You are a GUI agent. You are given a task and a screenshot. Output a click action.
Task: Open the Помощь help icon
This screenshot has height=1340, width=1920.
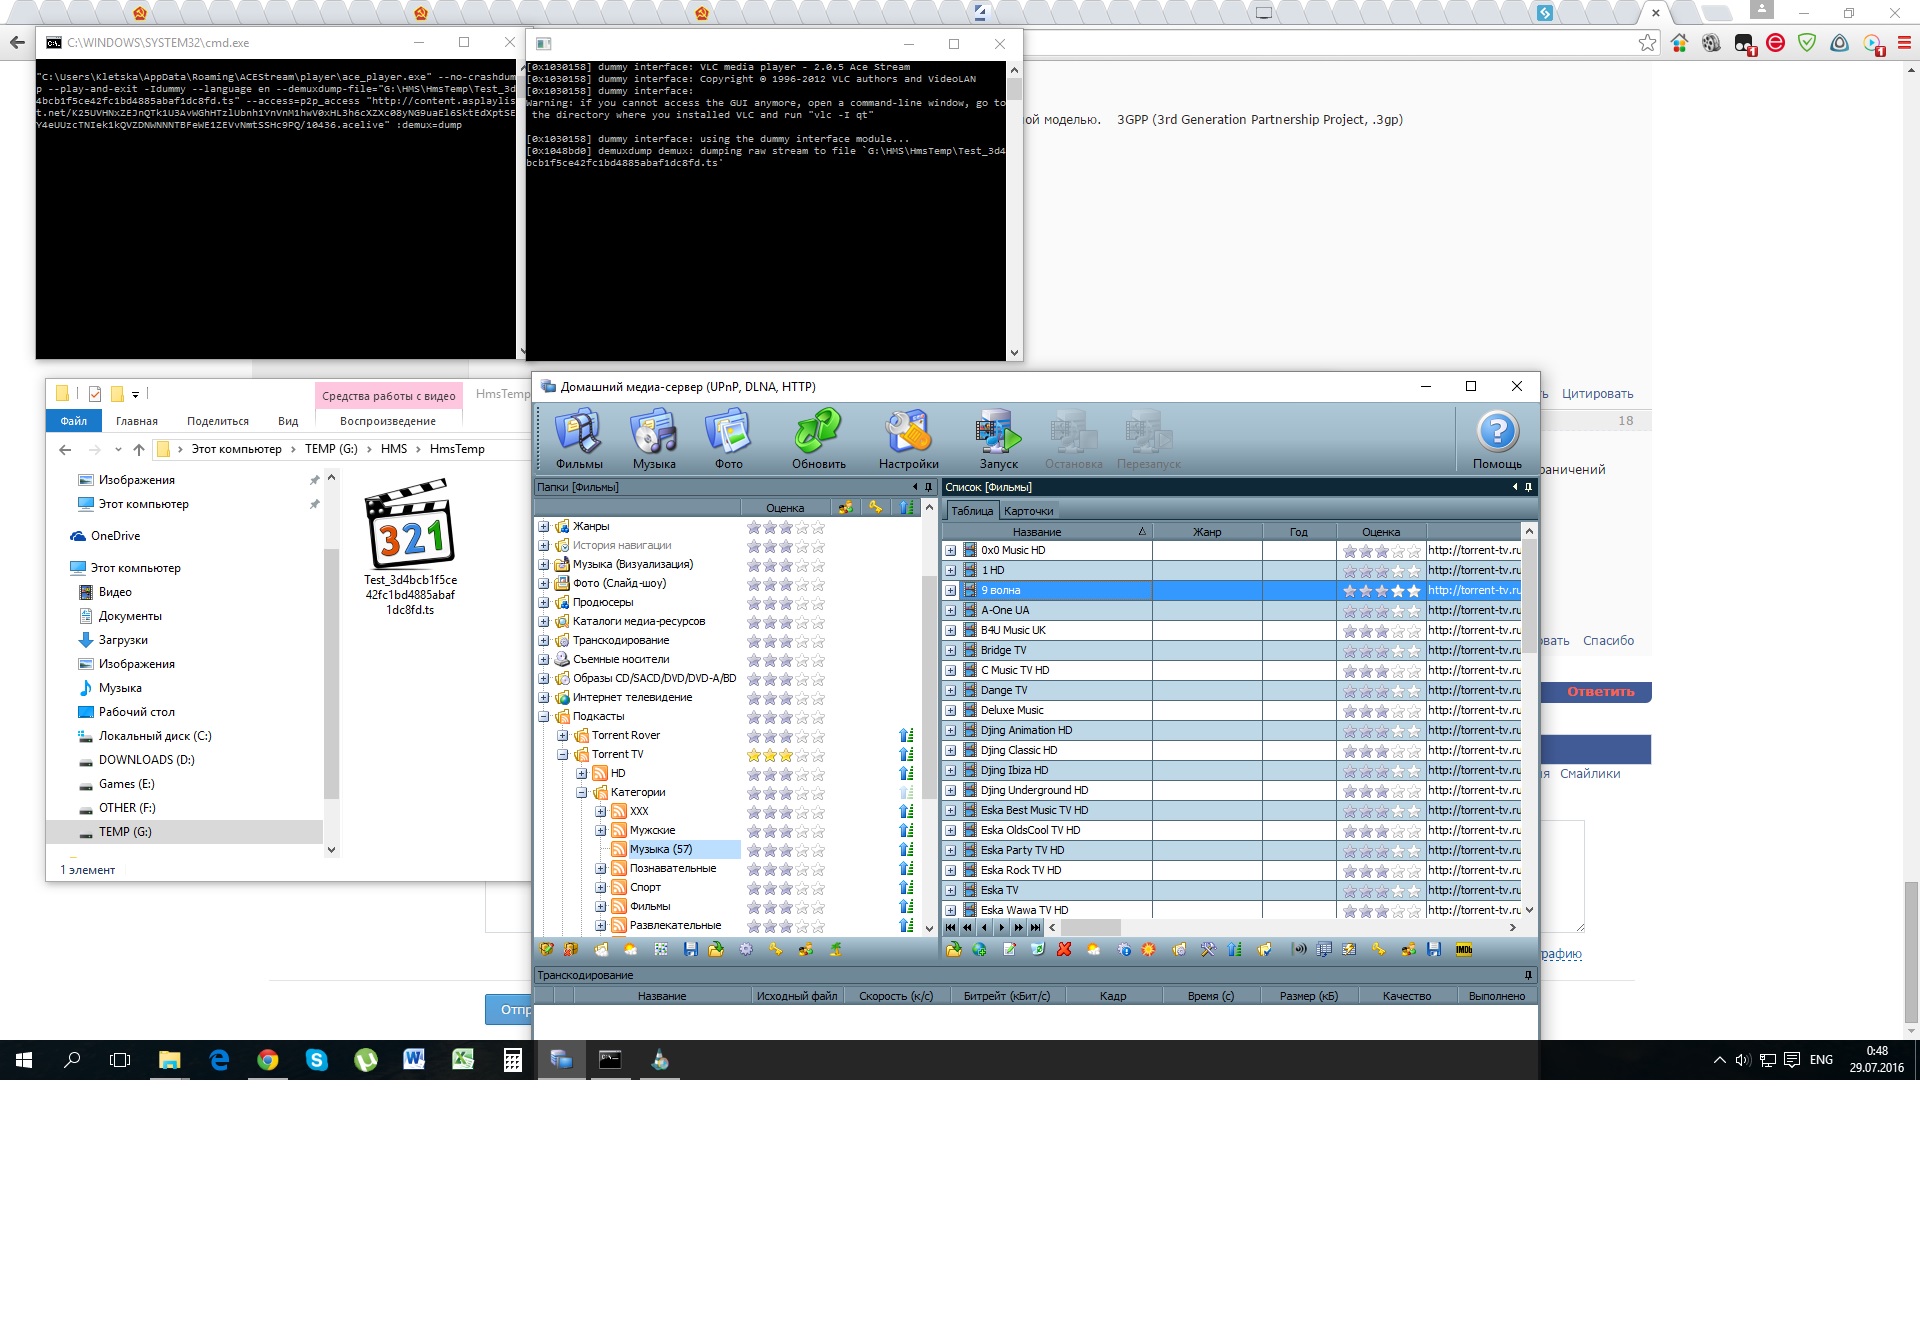click(x=1497, y=438)
